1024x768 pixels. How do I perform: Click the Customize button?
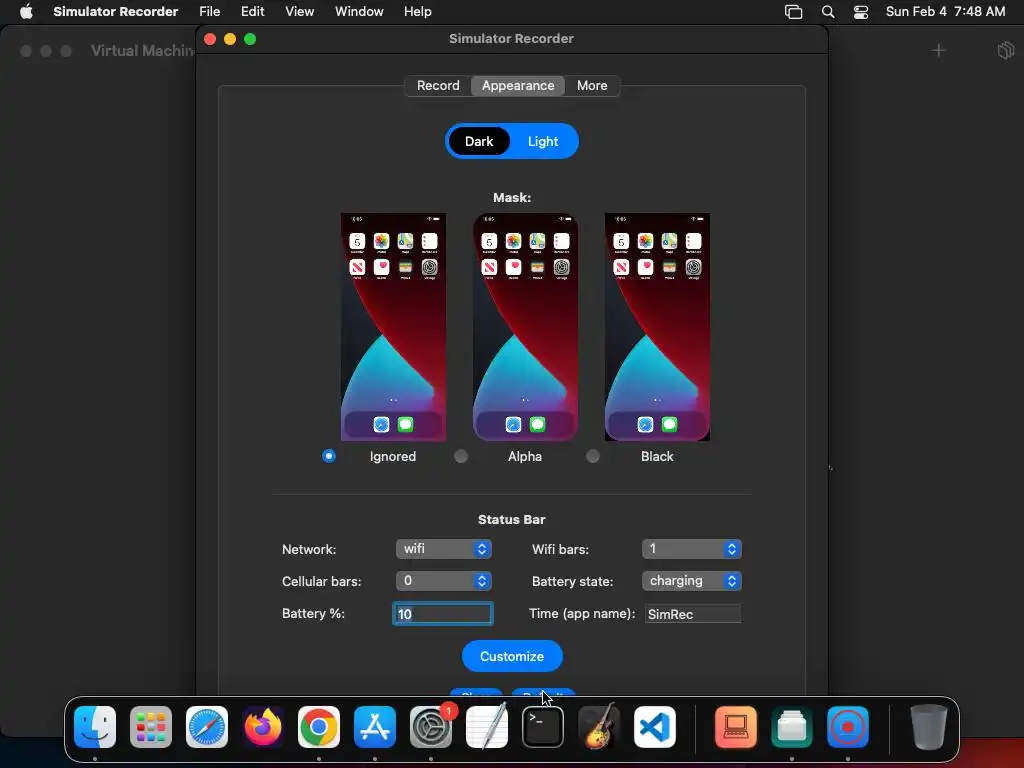tap(512, 656)
